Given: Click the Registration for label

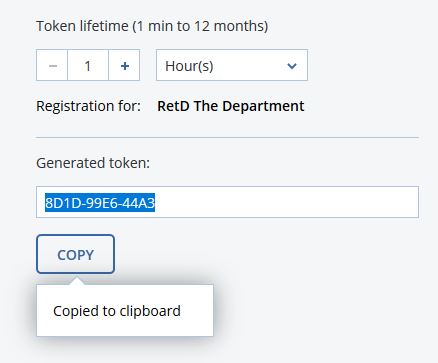Looking at the screenshot, I should point(88,106).
